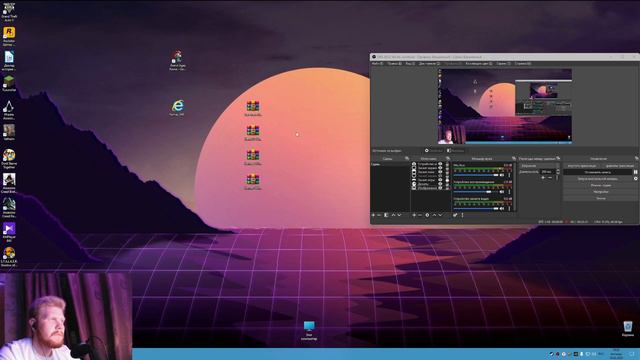Open video capture device channel three-dot menu
This screenshot has width=640, height=360.
pos(509,209)
